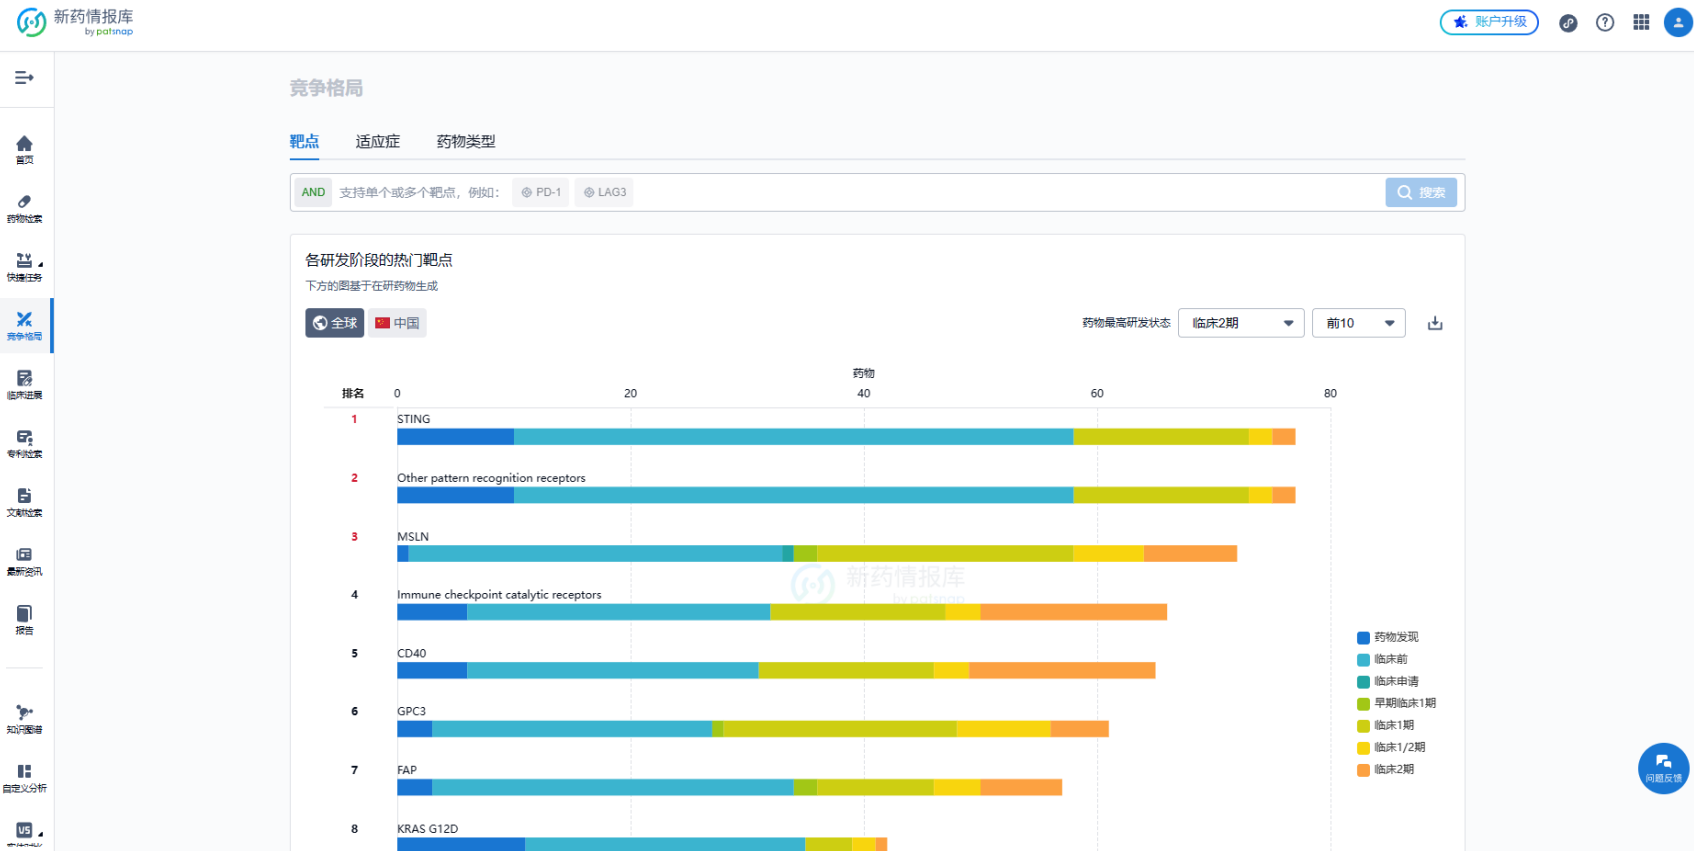Screen dimensions: 1694x851
Task: Click the link icon in top header
Action: [x=1568, y=23]
